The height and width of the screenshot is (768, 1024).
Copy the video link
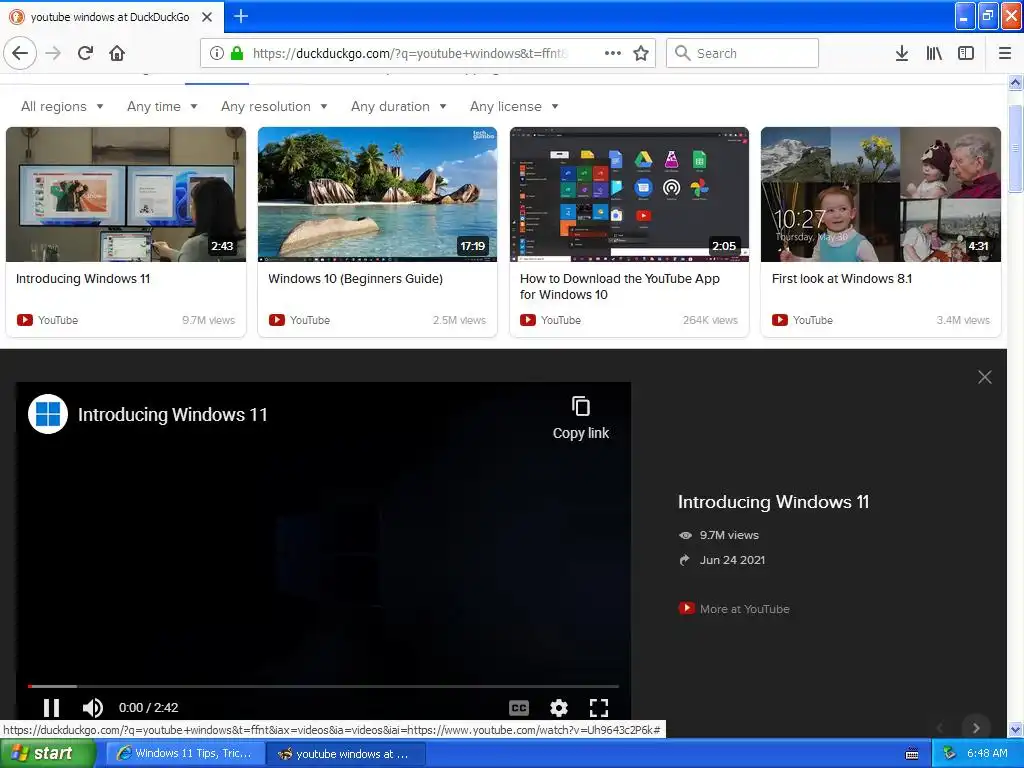click(x=581, y=418)
